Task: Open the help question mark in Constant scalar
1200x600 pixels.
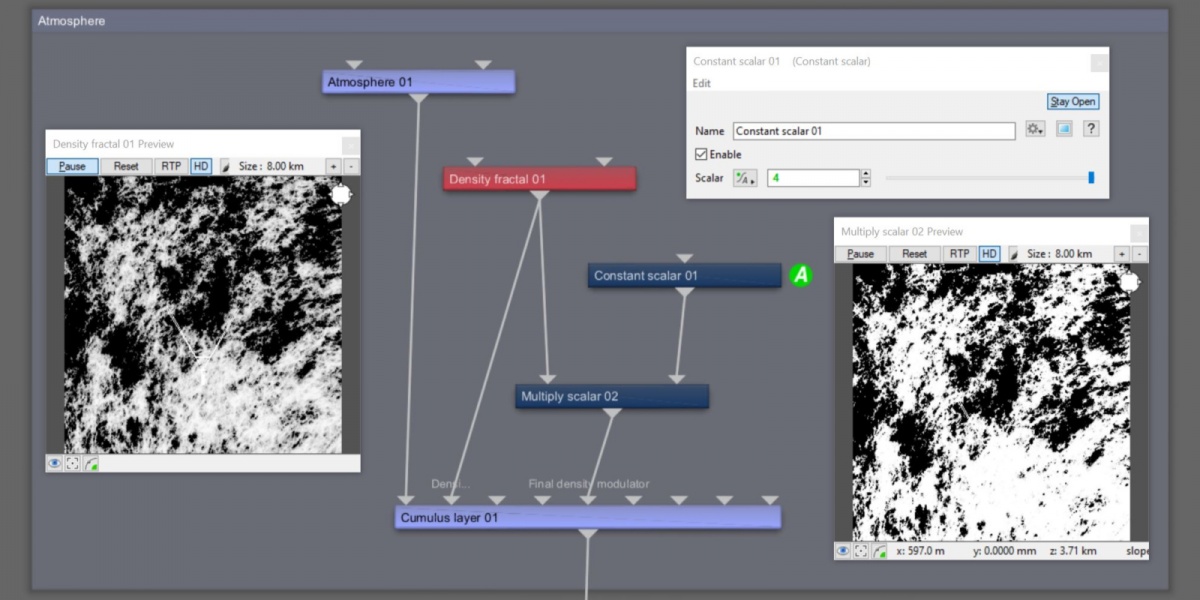Action: pos(1091,130)
